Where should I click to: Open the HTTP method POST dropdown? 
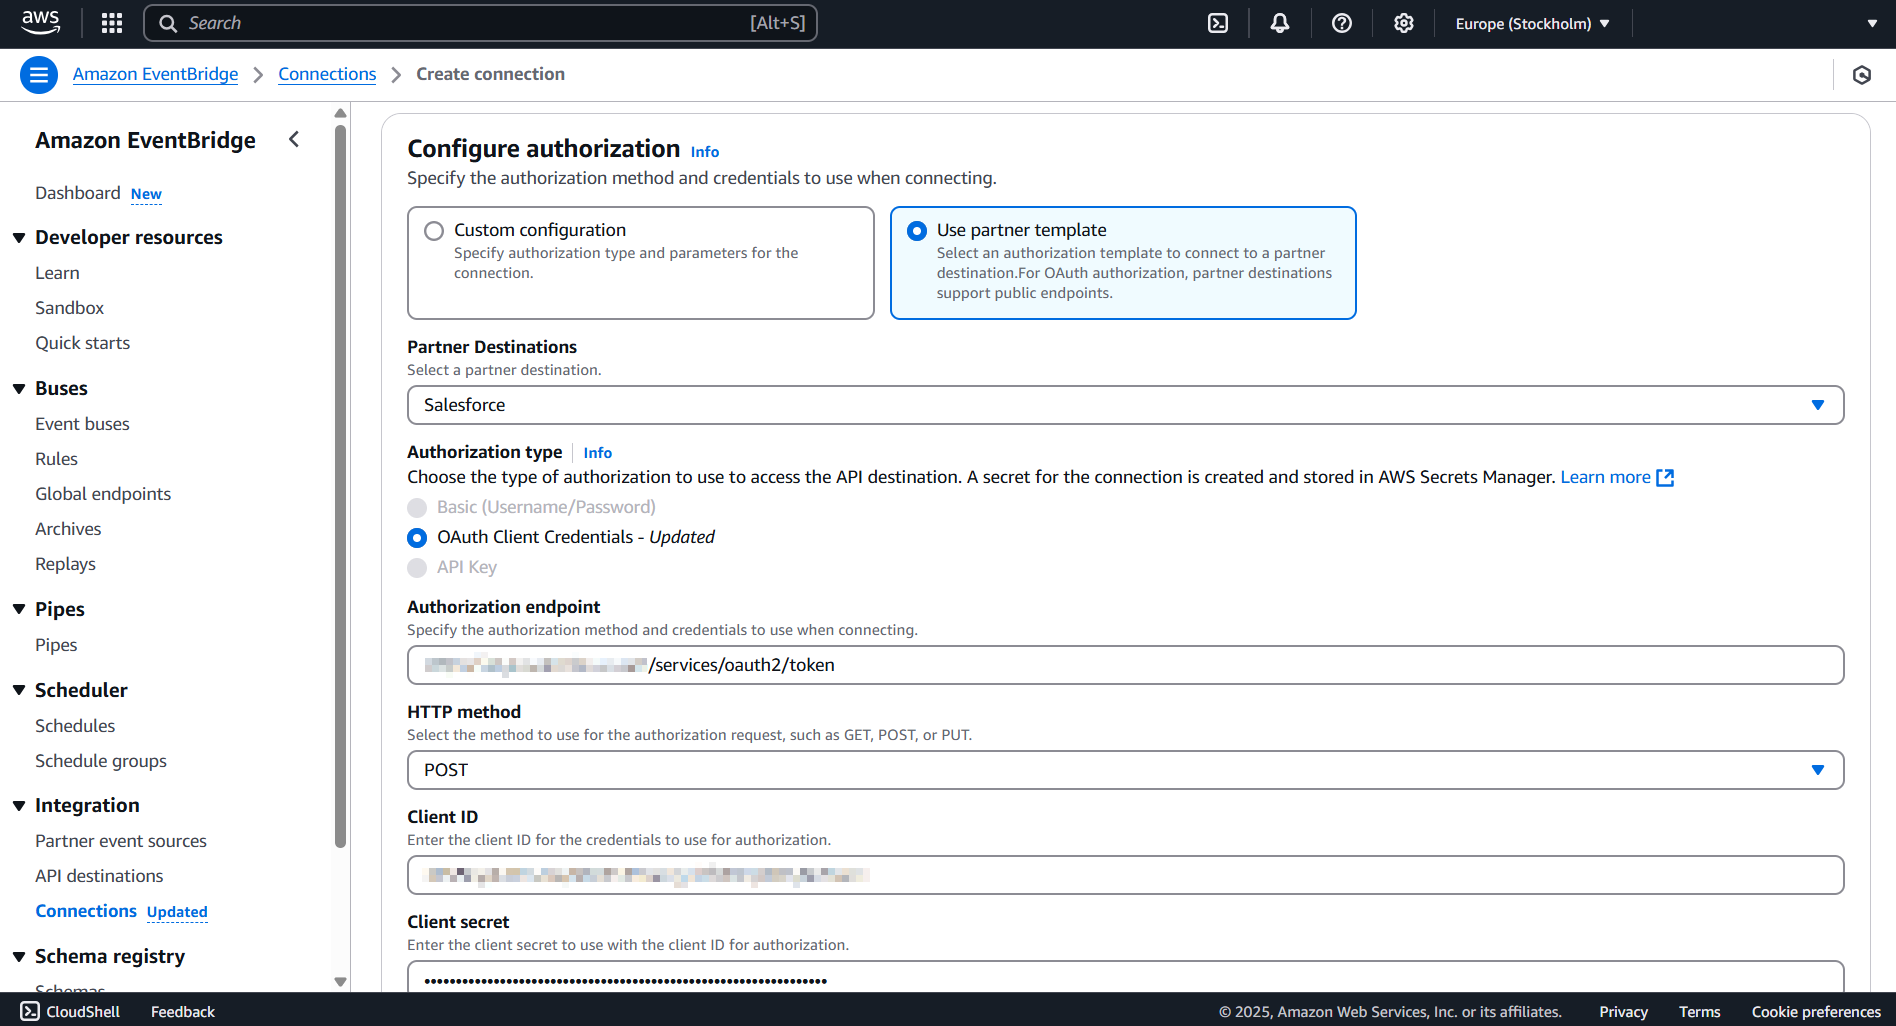pyautogui.click(x=1125, y=770)
